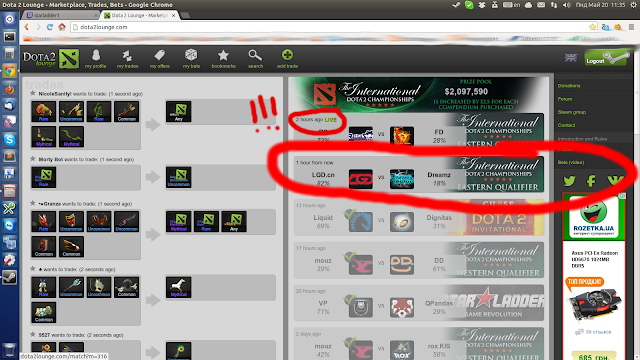Bookmark Morty Bot's trade with its star
Image resolution: width=640 pixels, height=360 pixels.
click(33, 159)
